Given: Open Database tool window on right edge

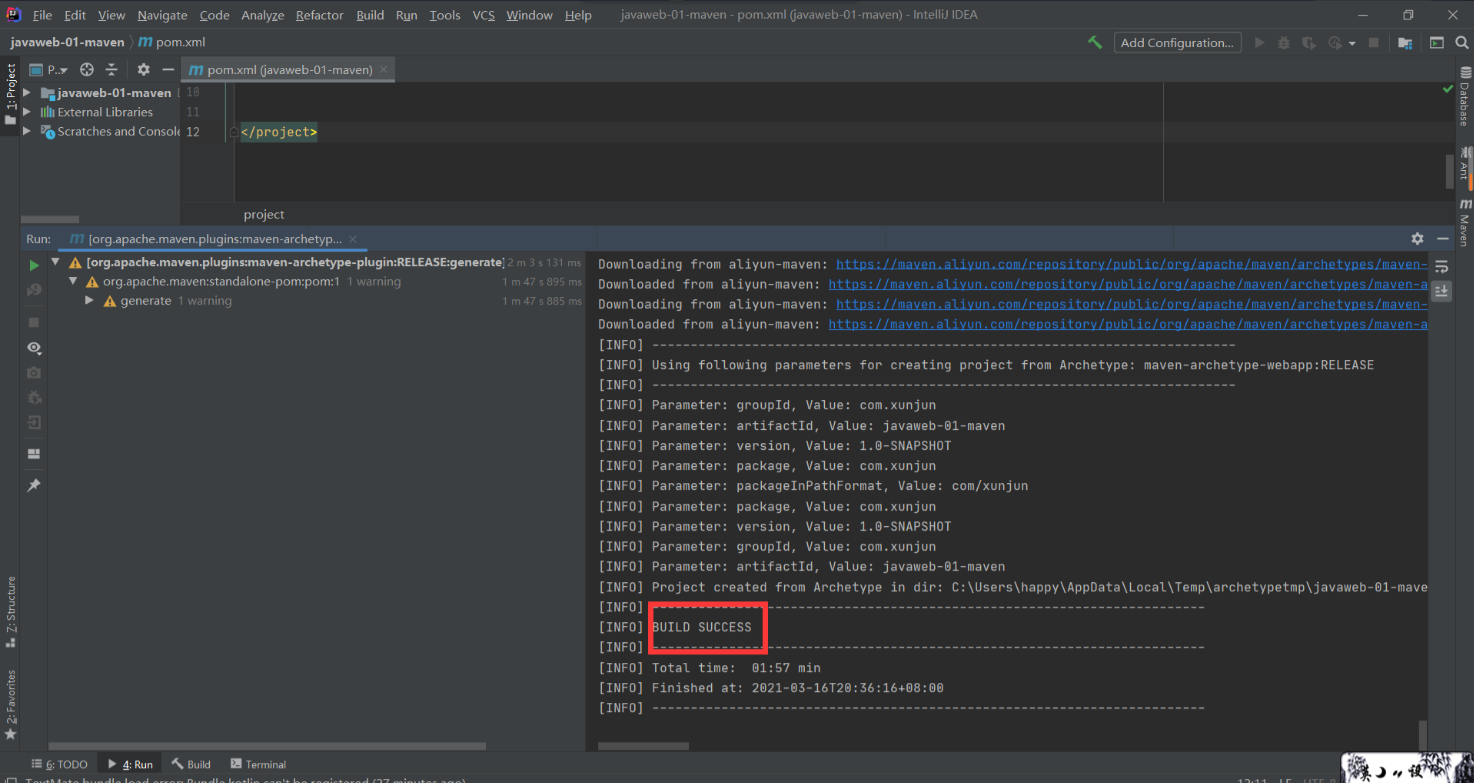Looking at the screenshot, I should [x=1465, y=96].
